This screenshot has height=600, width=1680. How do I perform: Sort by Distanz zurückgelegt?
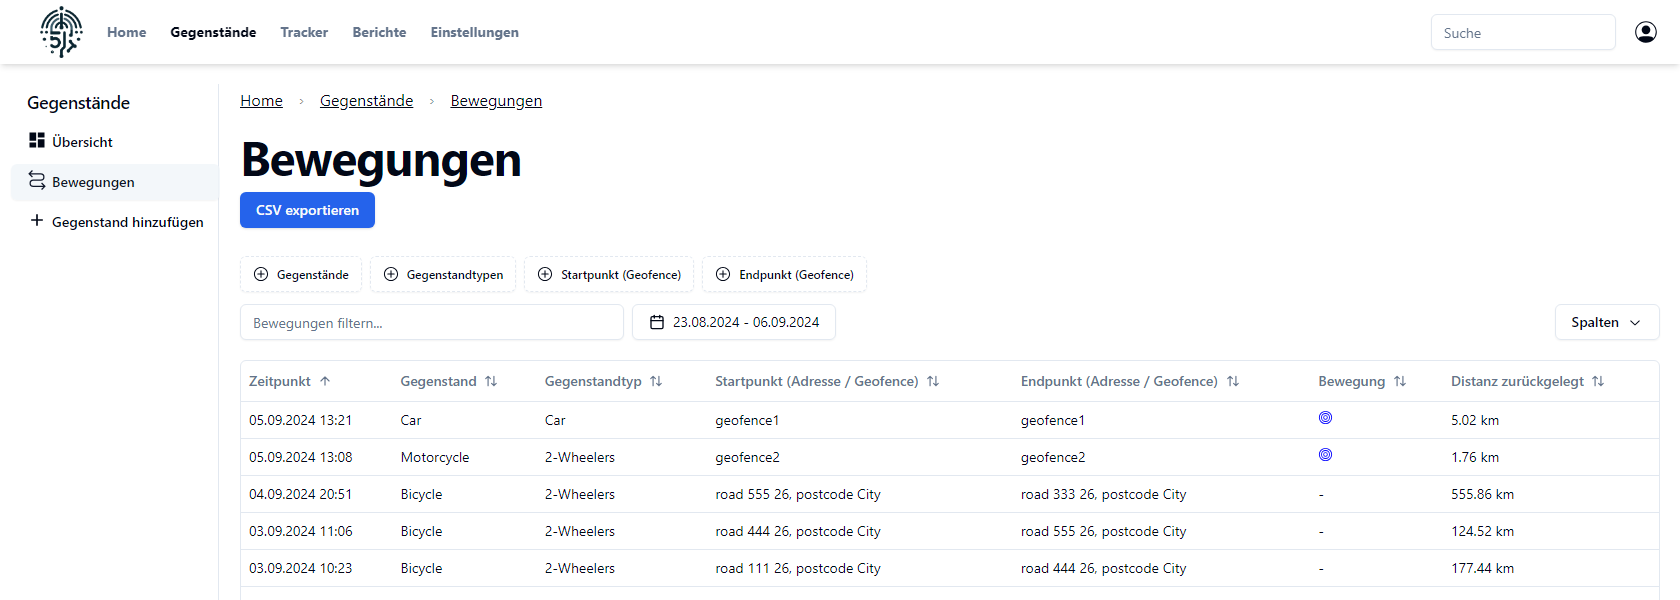[x=1598, y=381]
